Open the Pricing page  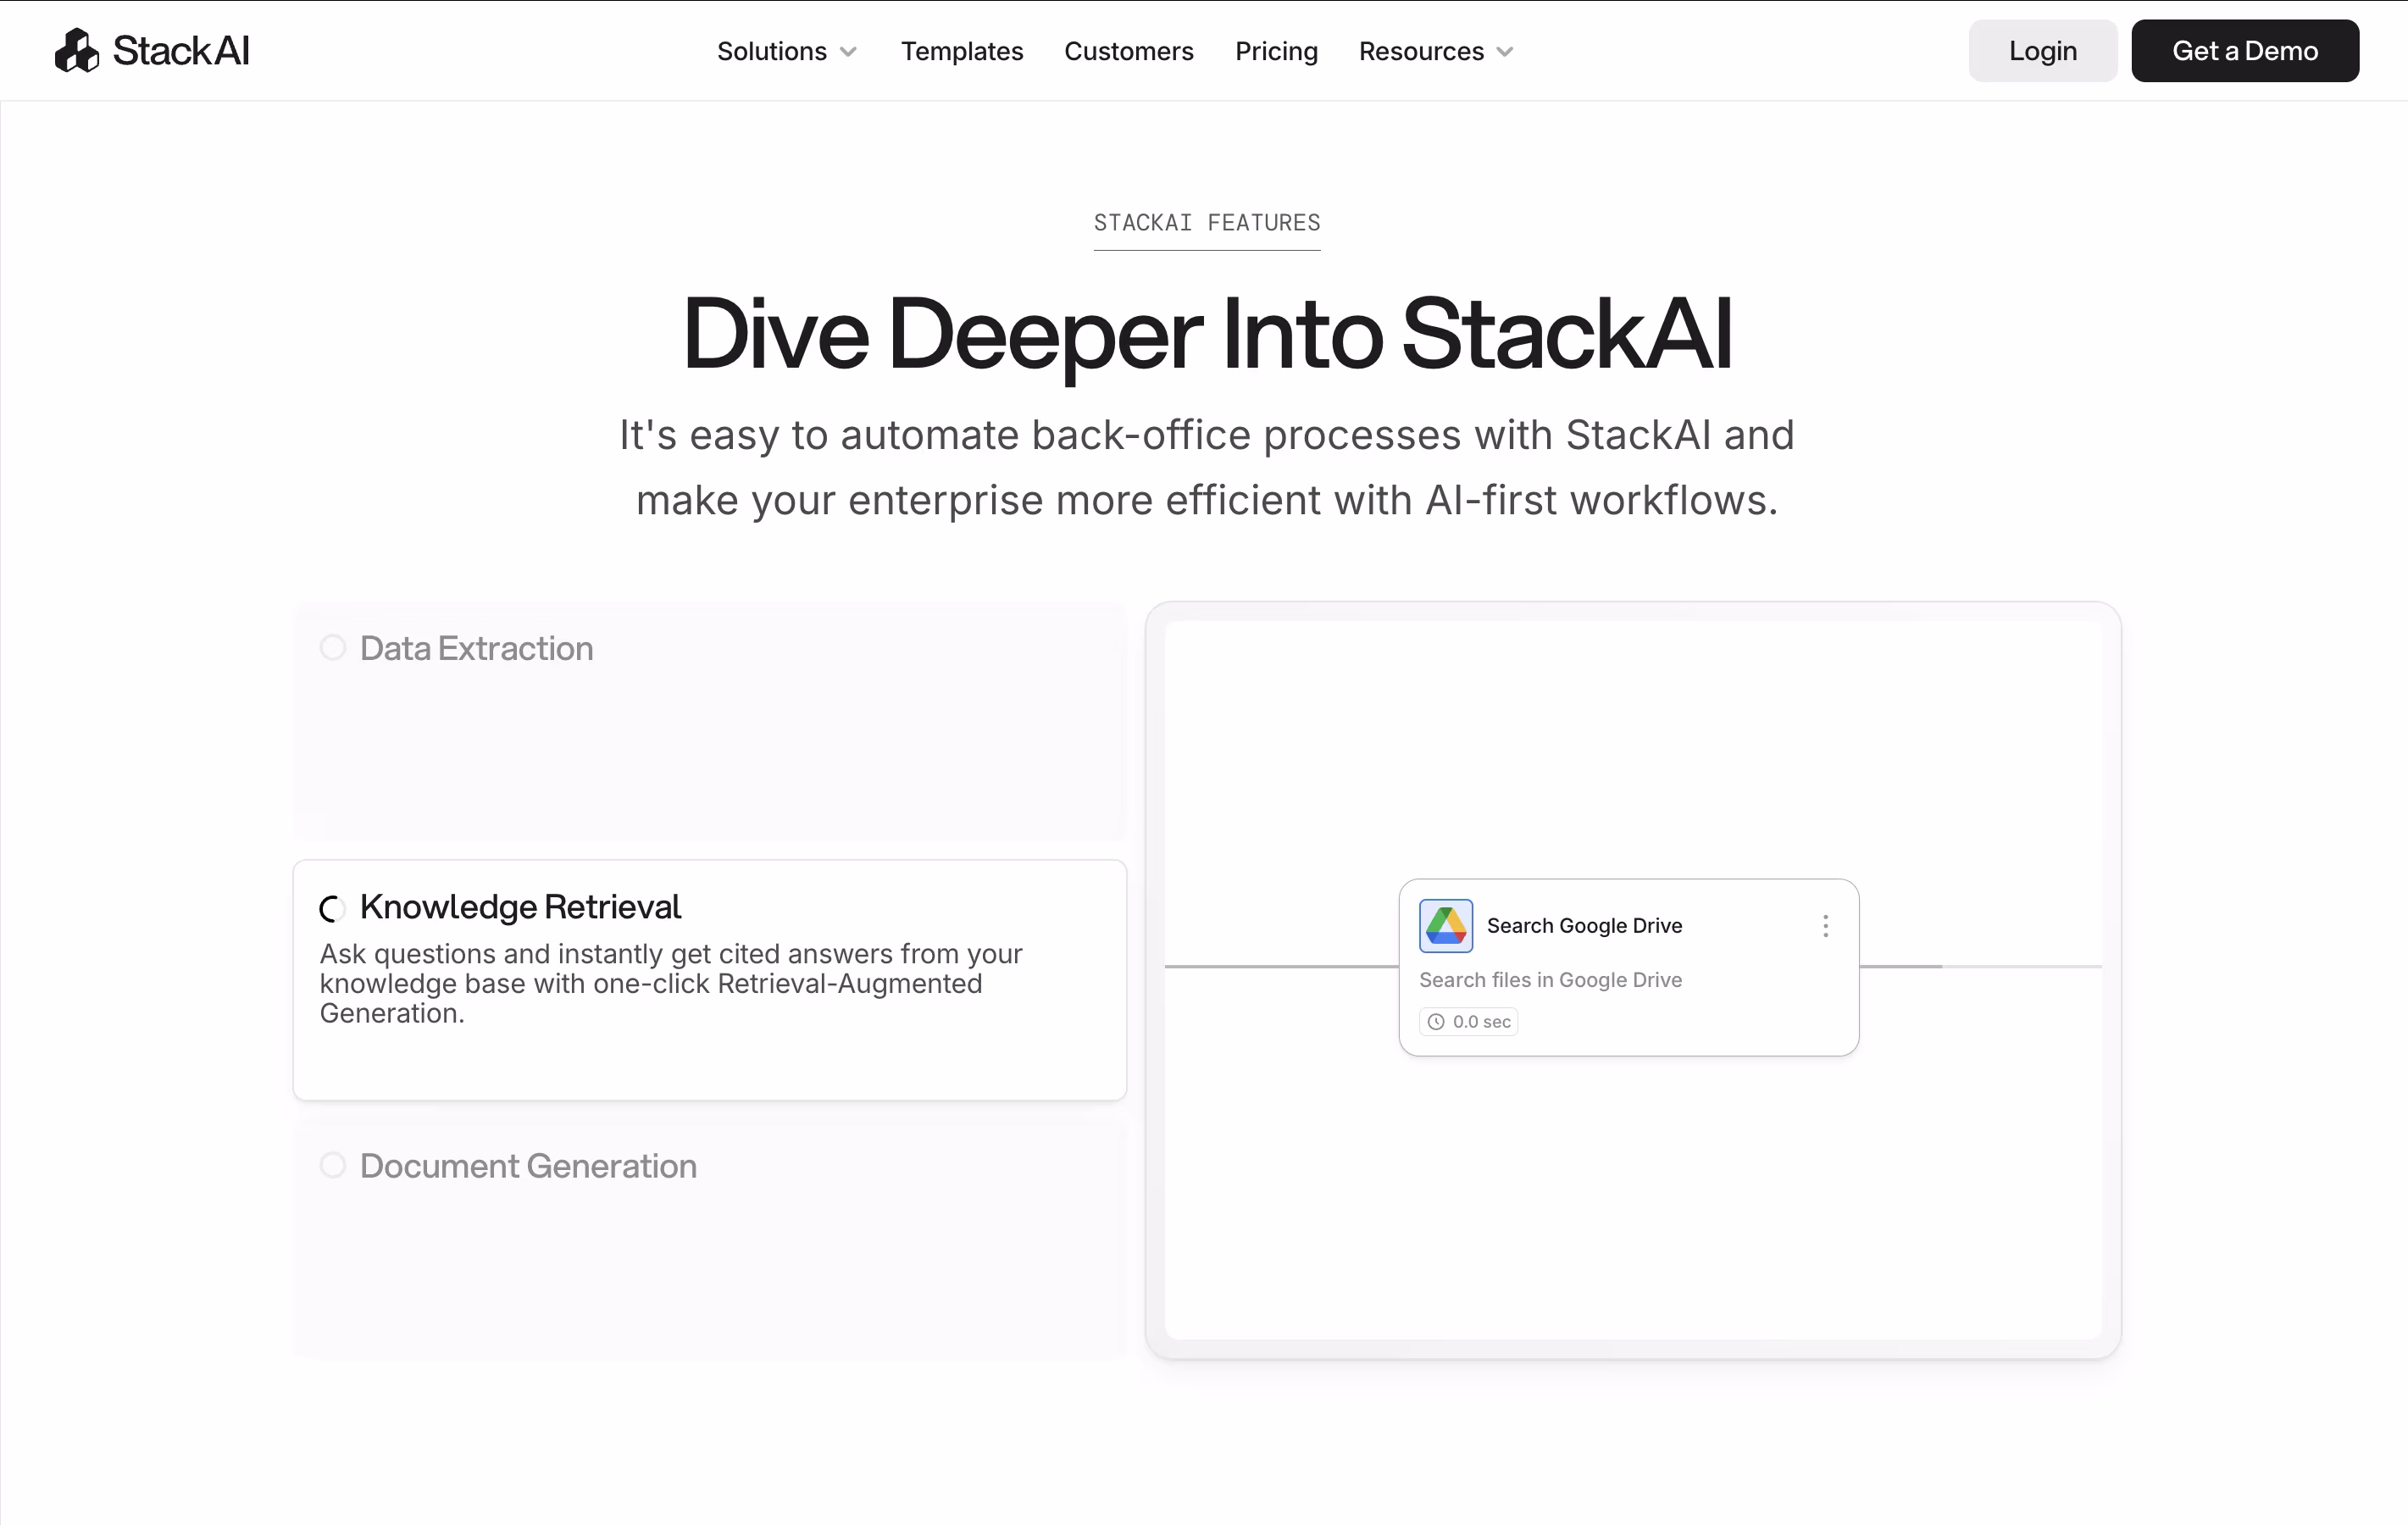[1276, 51]
